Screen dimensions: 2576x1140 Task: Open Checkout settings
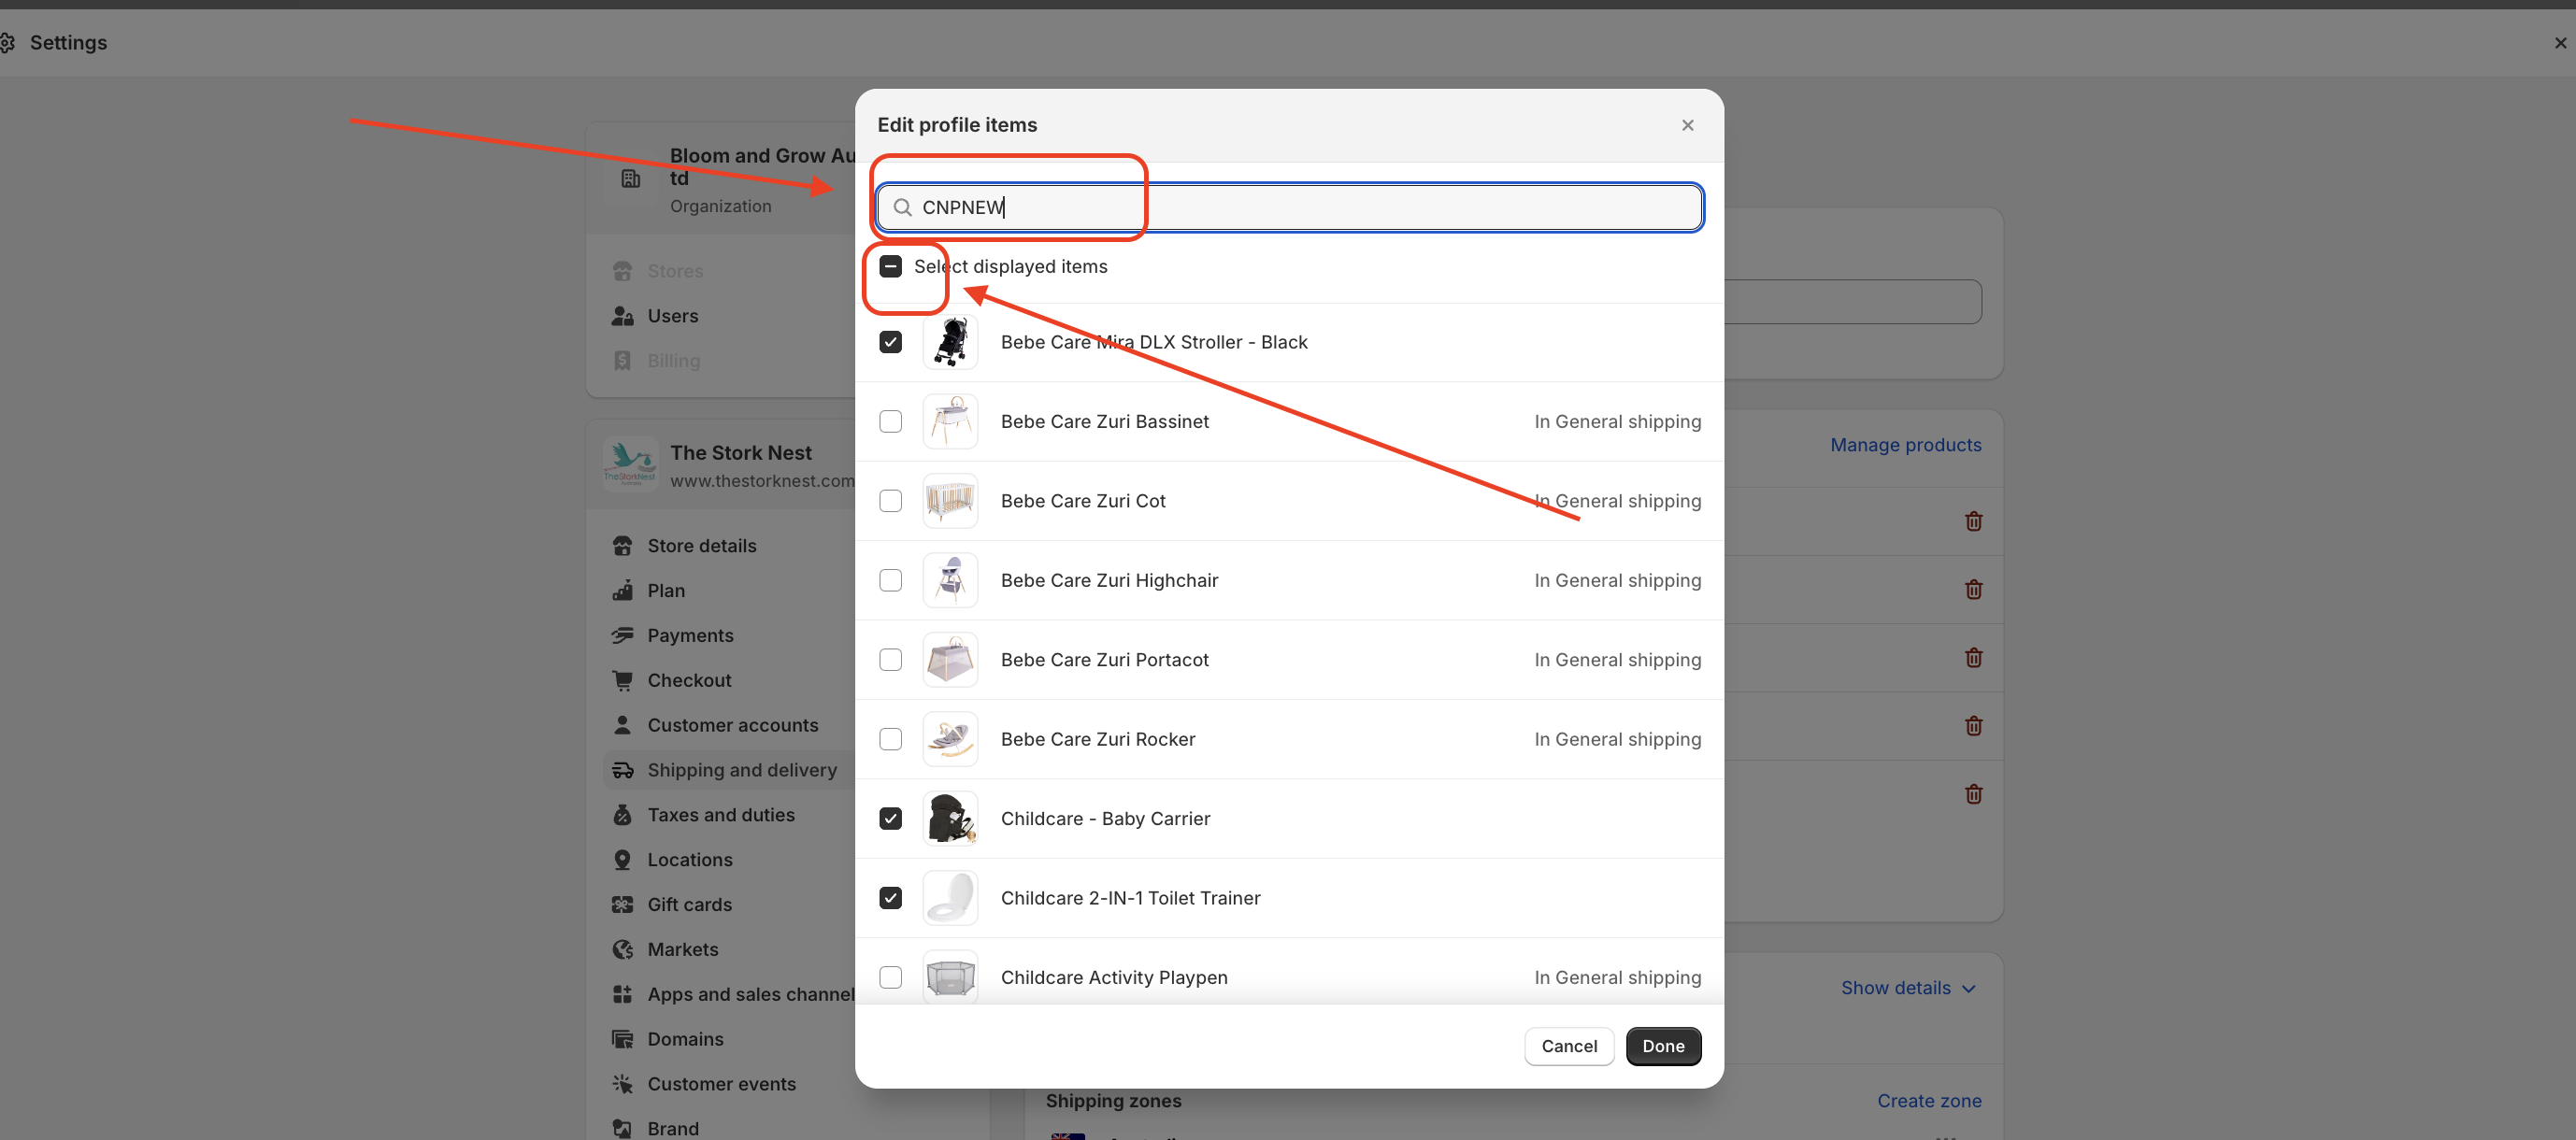(x=689, y=680)
